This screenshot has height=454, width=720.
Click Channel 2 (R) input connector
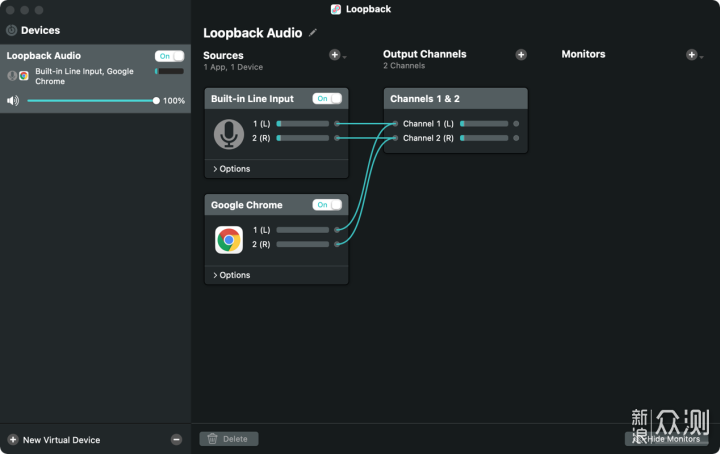395,138
